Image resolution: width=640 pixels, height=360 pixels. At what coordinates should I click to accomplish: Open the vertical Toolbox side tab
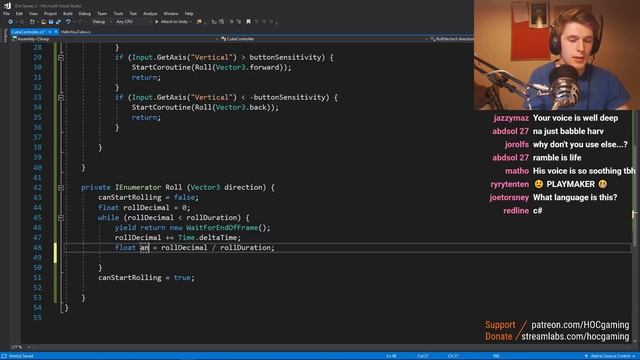[5, 36]
